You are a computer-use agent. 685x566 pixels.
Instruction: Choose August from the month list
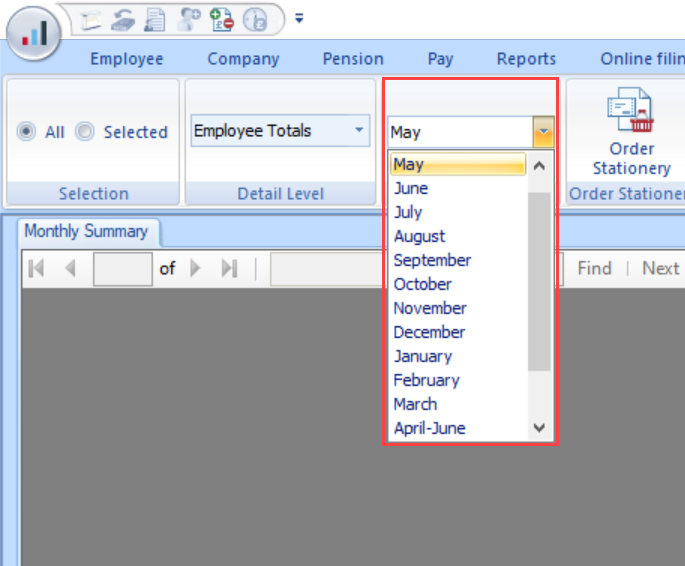(x=458, y=236)
